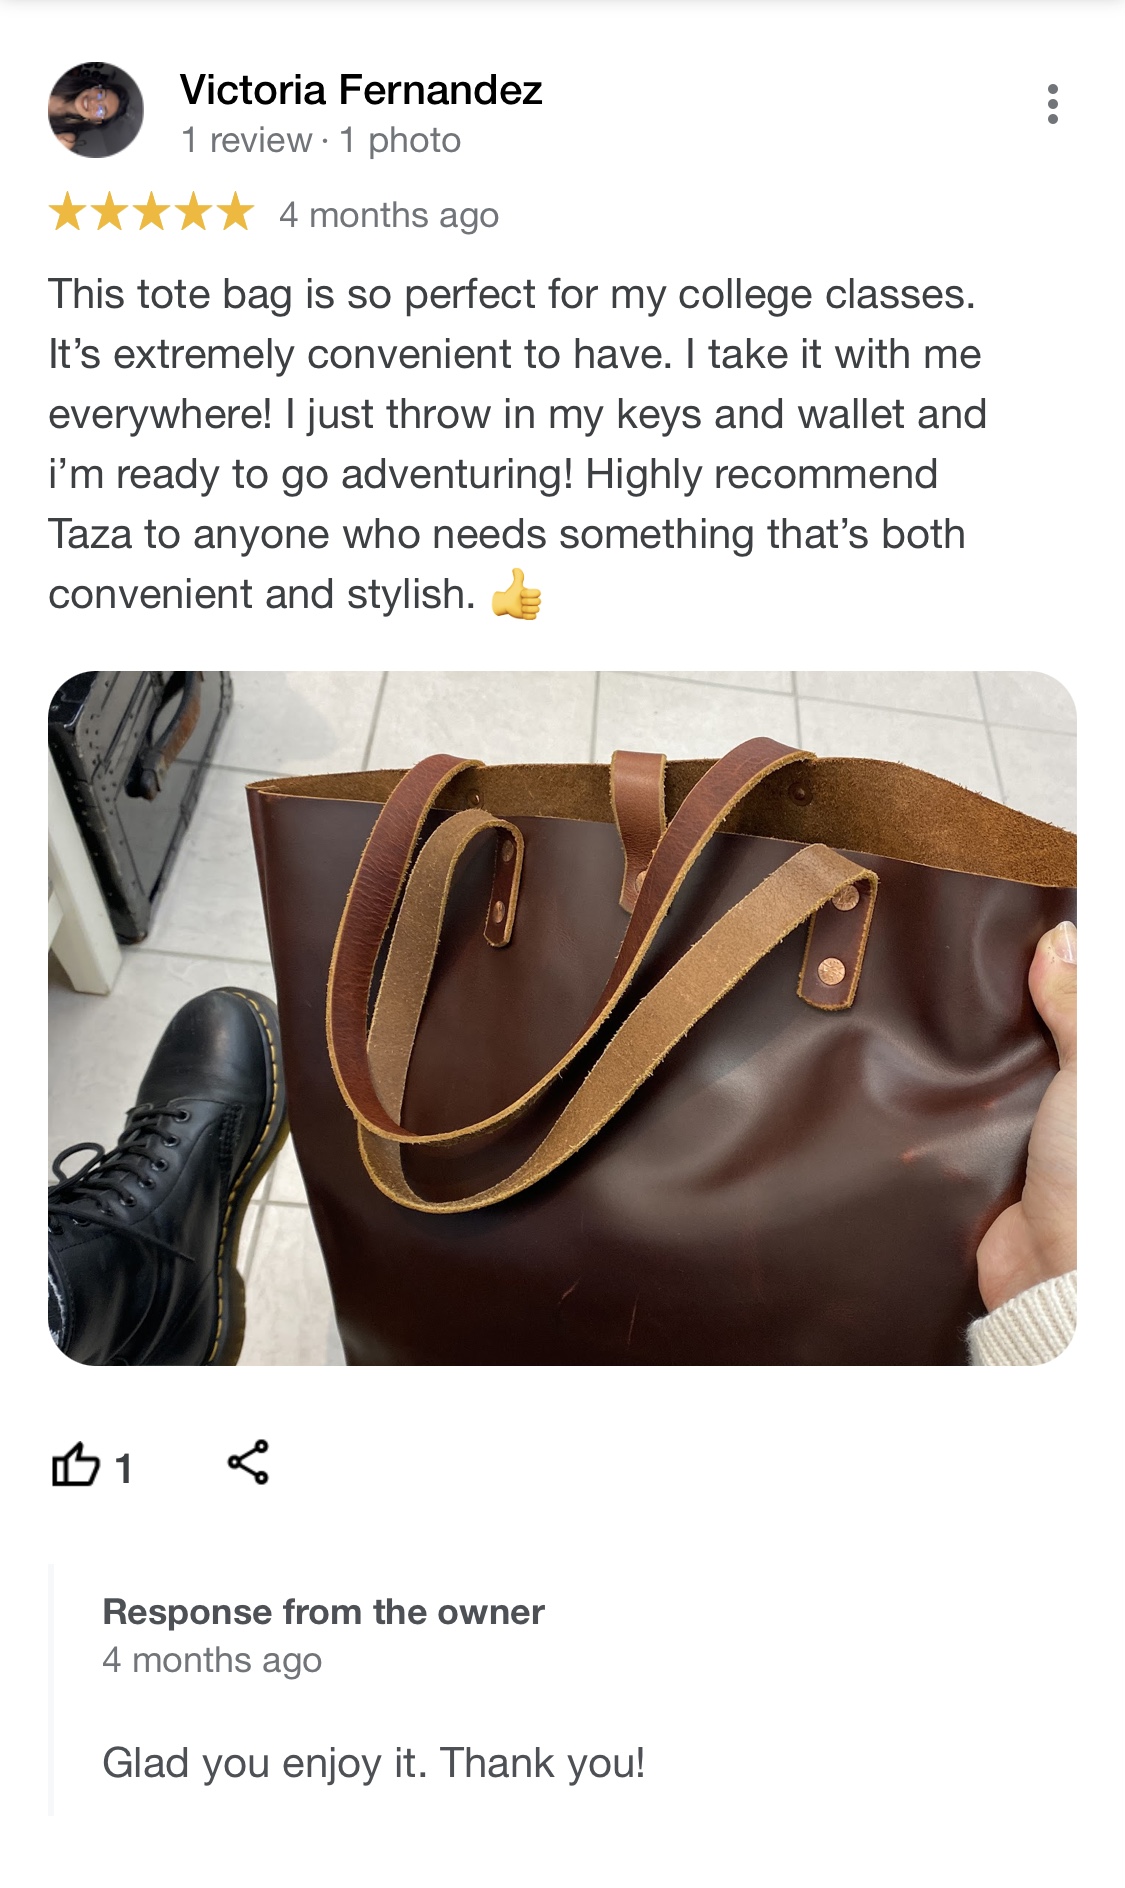
Task: Tap the bag's leather strap in photo
Action: point(600,1000)
